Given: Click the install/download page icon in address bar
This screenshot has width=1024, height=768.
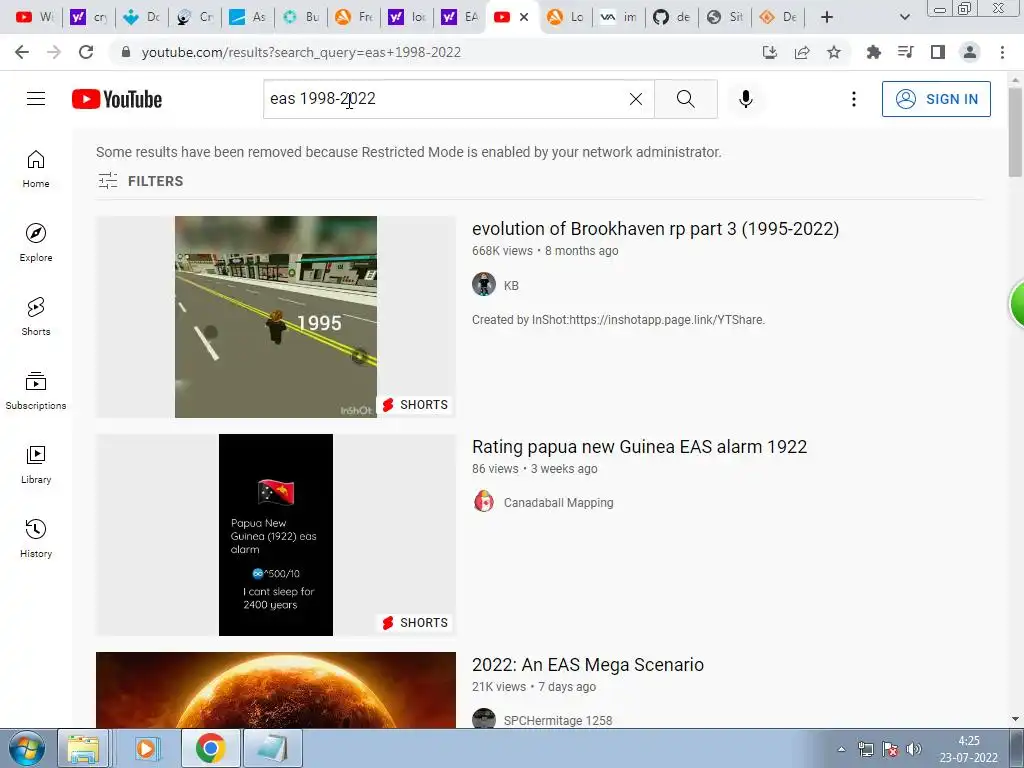Looking at the screenshot, I should tap(770, 52).
